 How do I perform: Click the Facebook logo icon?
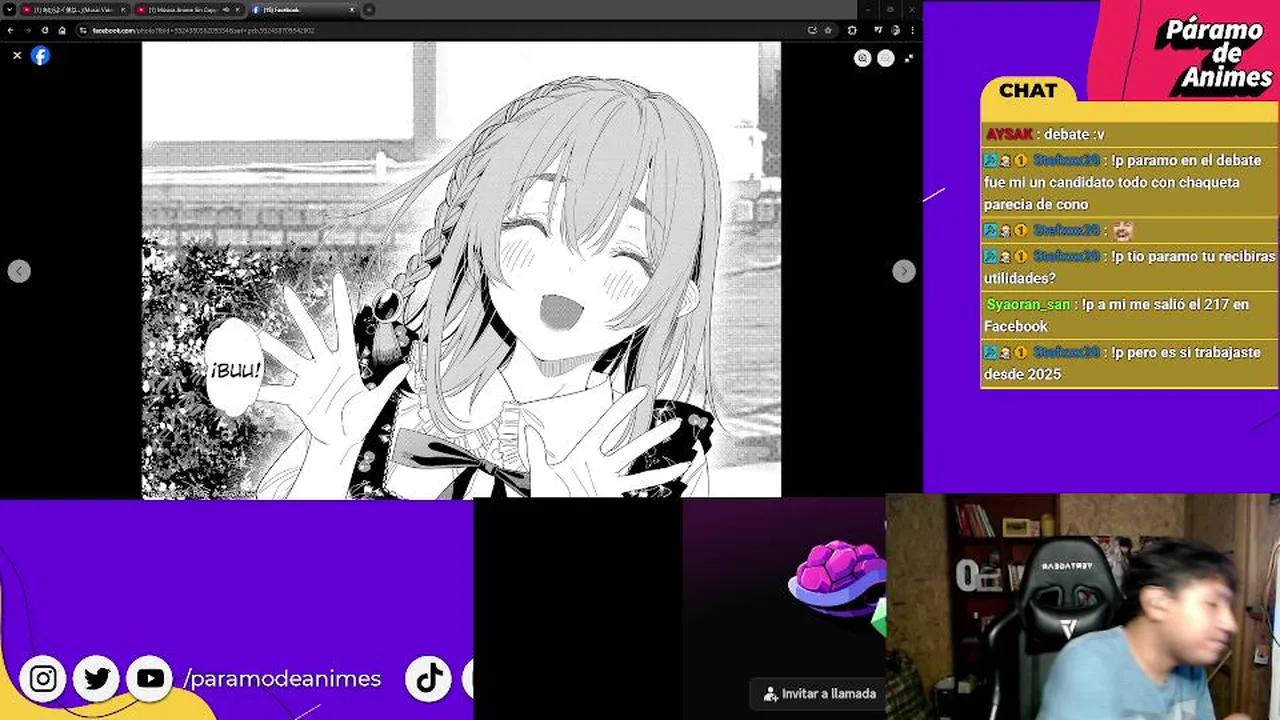(x=40, y=56)
